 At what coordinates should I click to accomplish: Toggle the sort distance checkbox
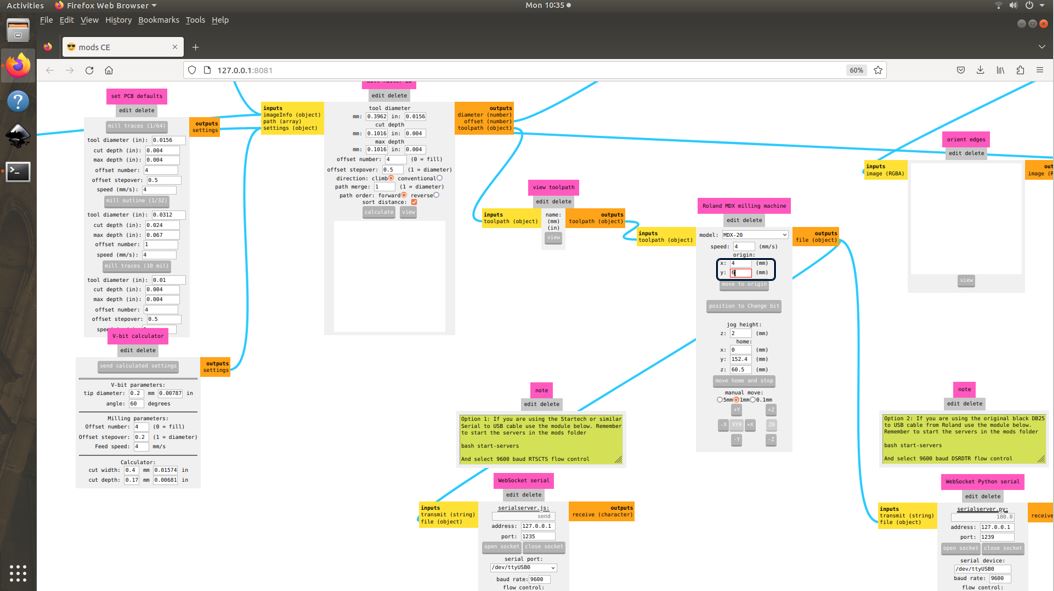pyautogui.click(x=414, y=202)
